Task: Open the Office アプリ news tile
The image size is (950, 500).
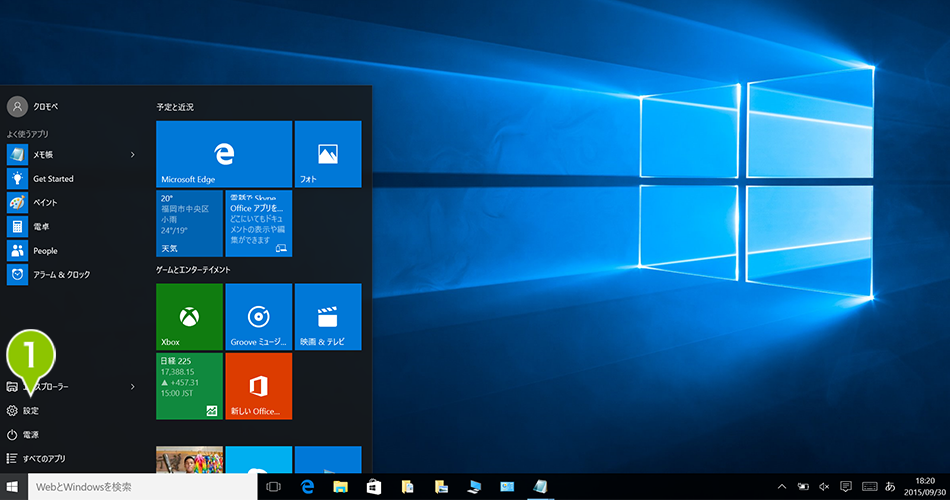Action: pyautogui.click(x=259, y=224)
